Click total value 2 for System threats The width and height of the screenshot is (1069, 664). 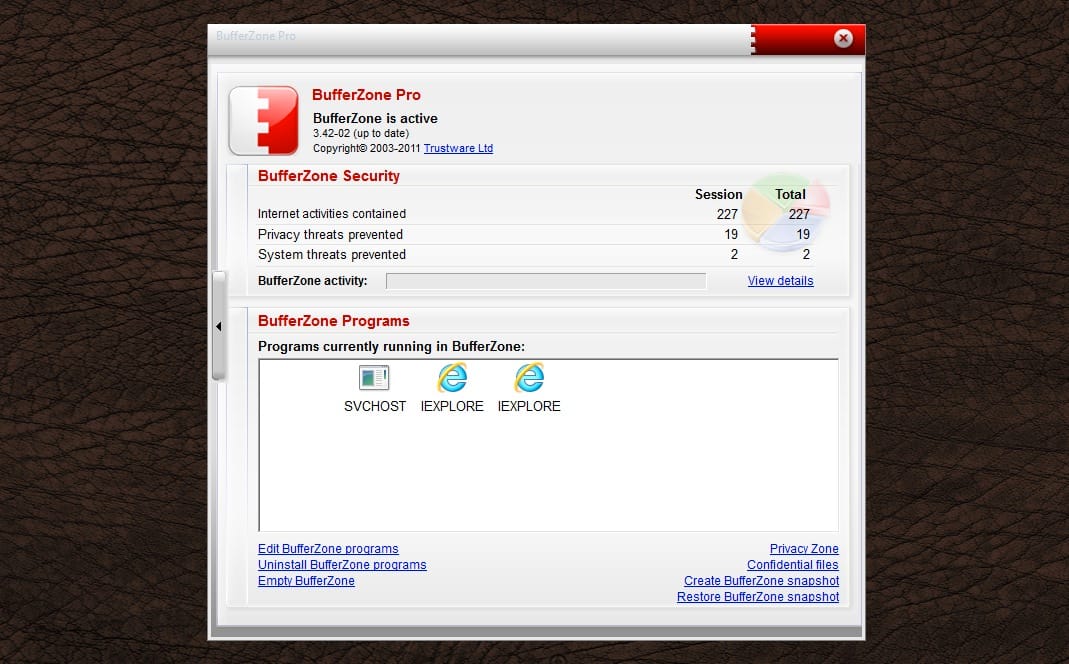point(806,254)
